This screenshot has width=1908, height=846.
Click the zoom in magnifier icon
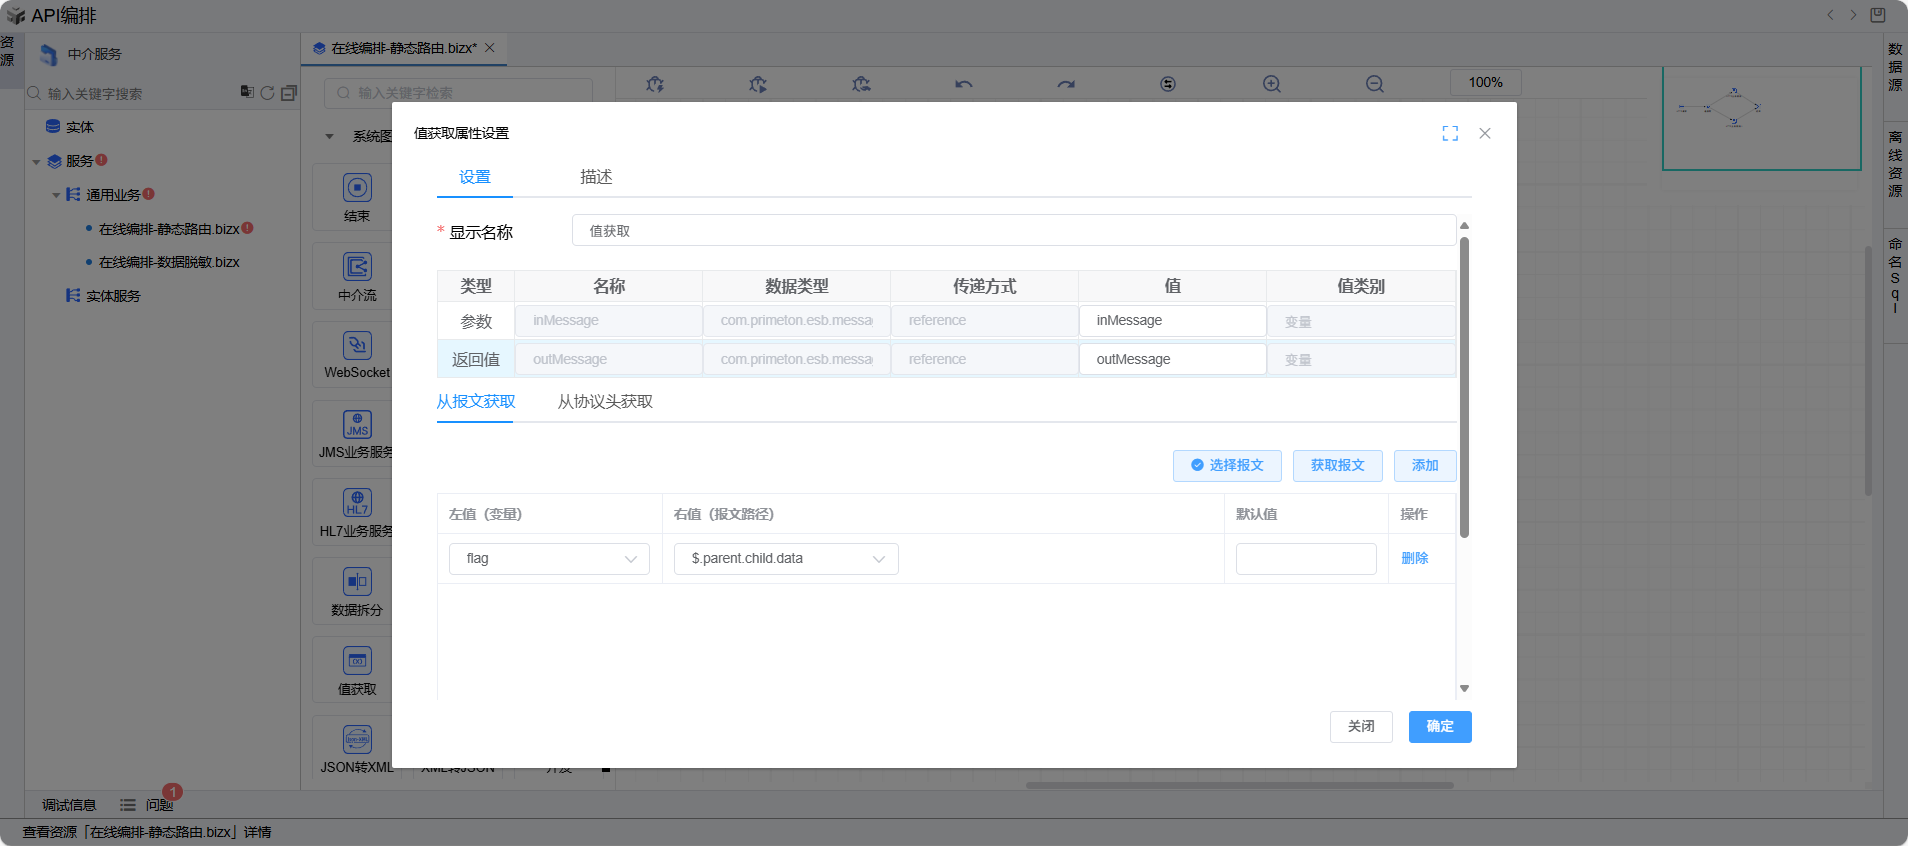(x=1271, y=84)
